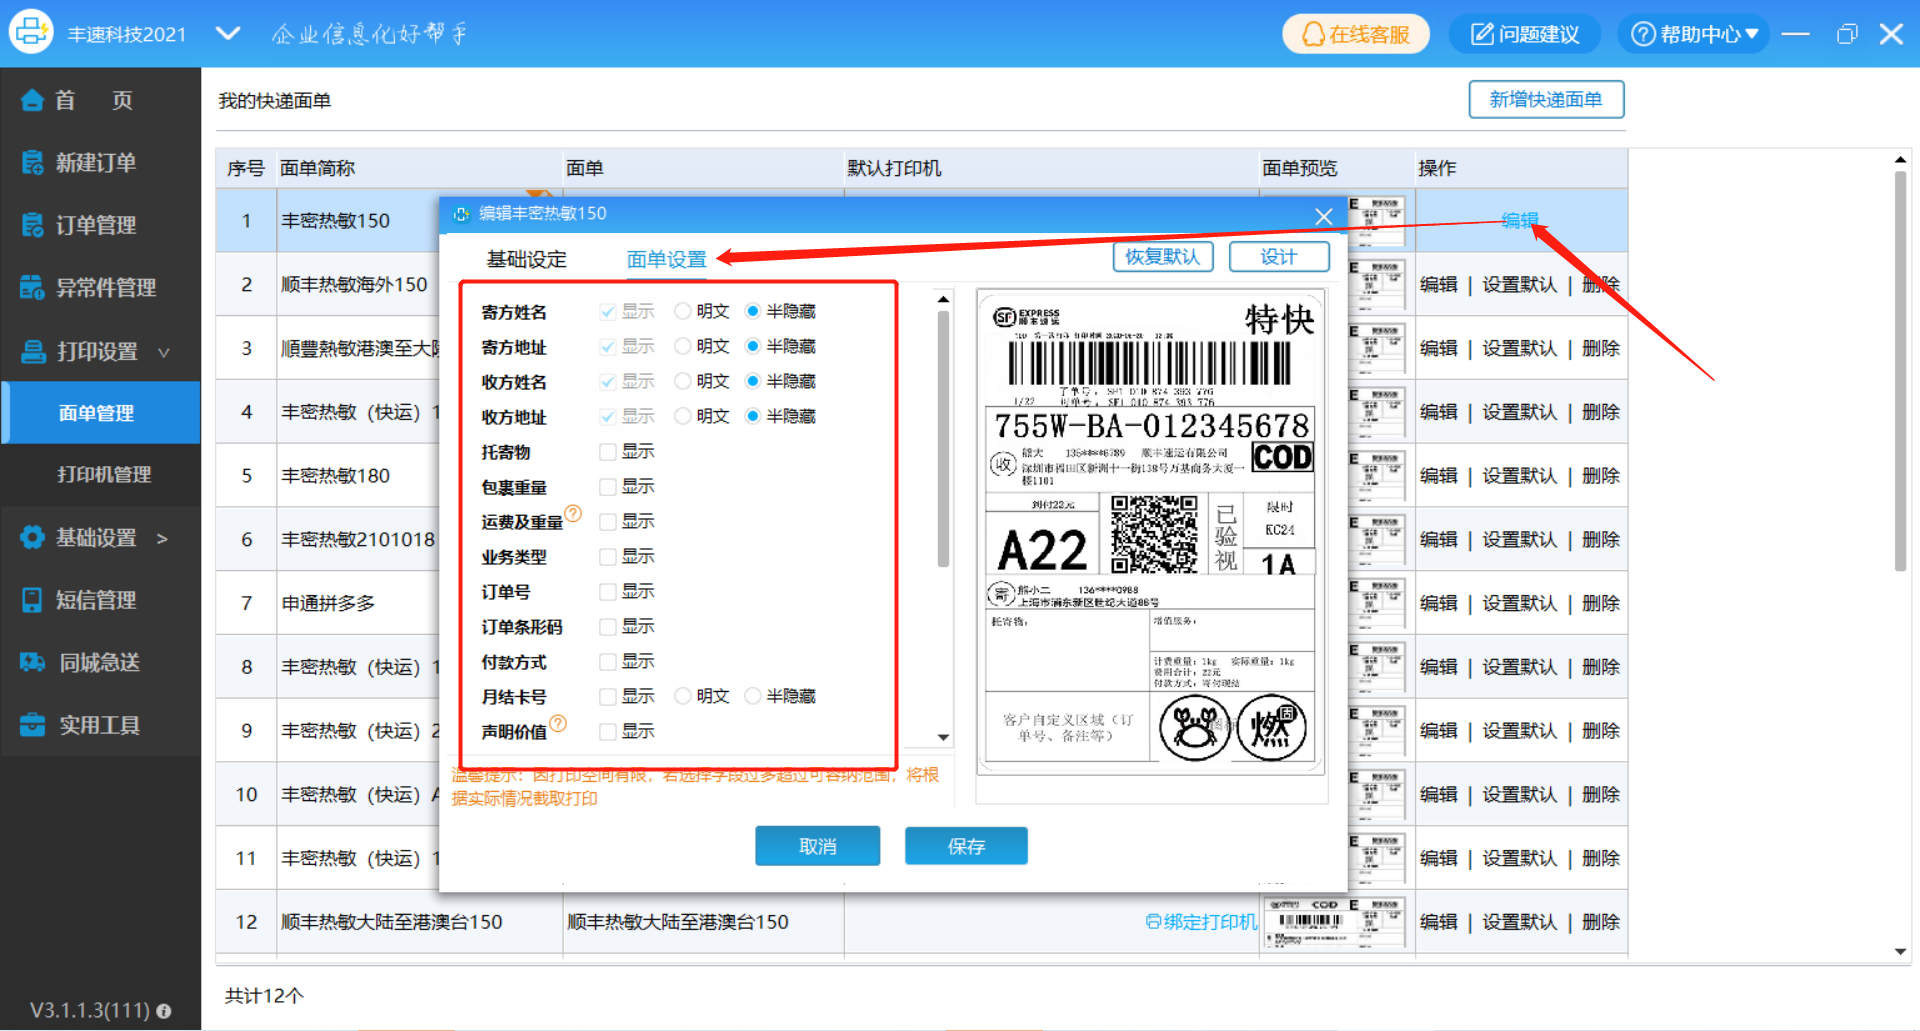Screen dimensions: 1920x1031
Task: Click 设置默认 in row 5
Action: point(1519,476)
